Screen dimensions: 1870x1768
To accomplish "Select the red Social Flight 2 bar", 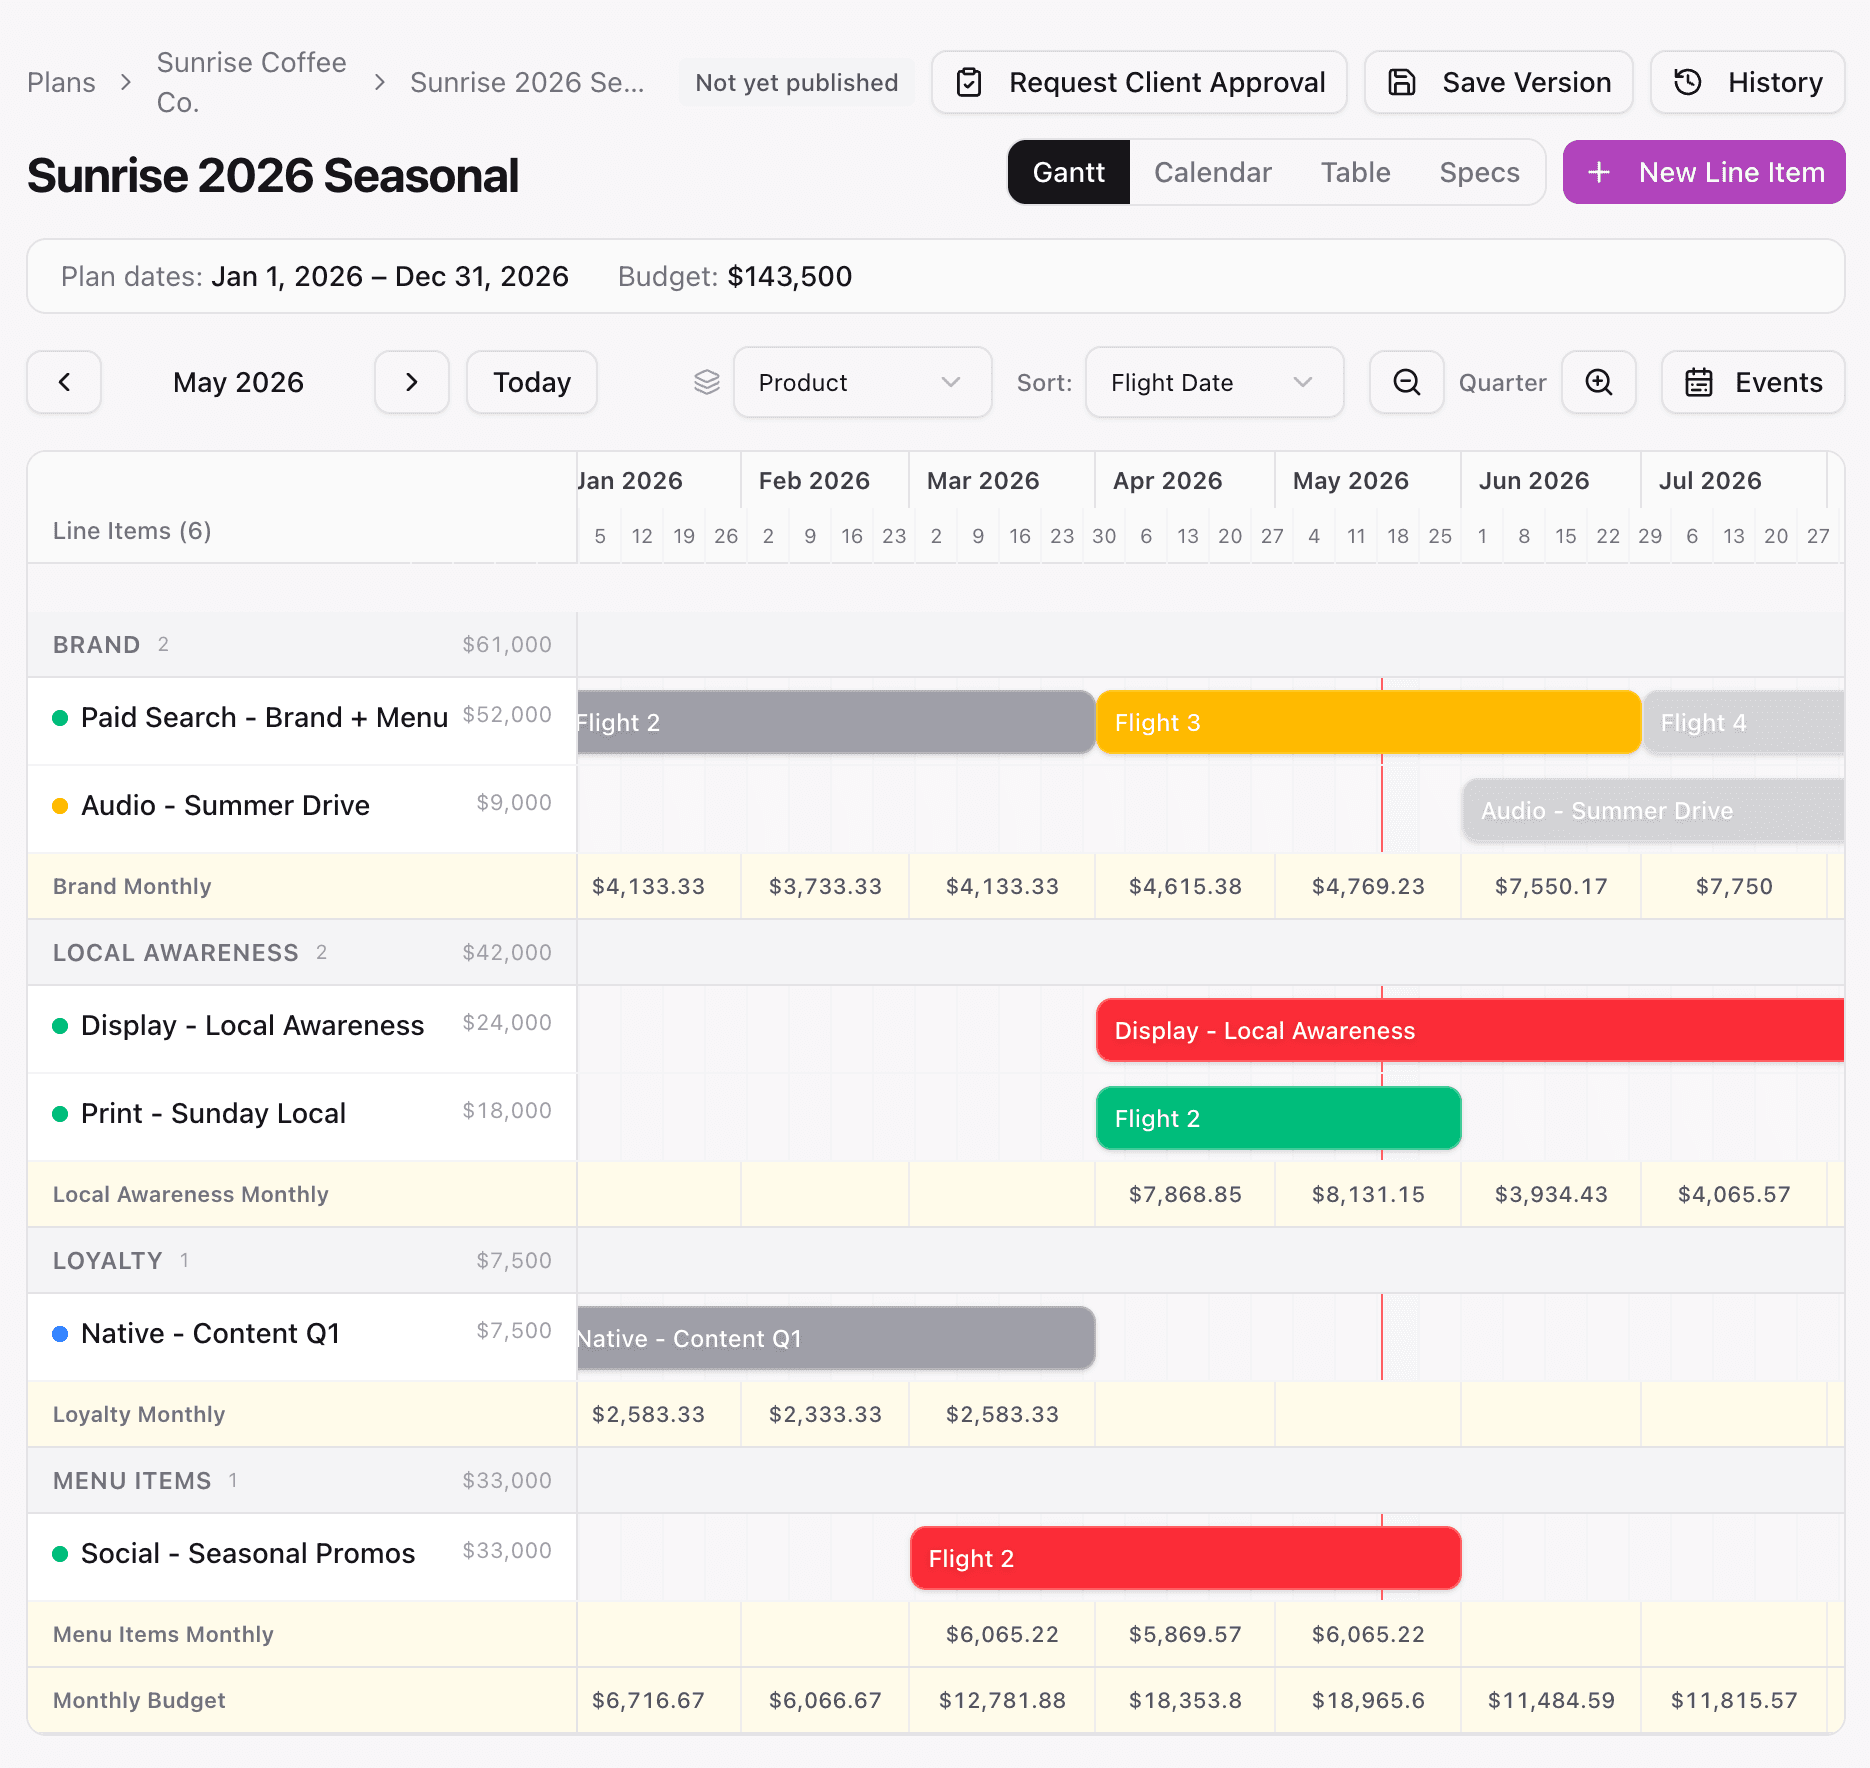I will tap(1186, 1558).
